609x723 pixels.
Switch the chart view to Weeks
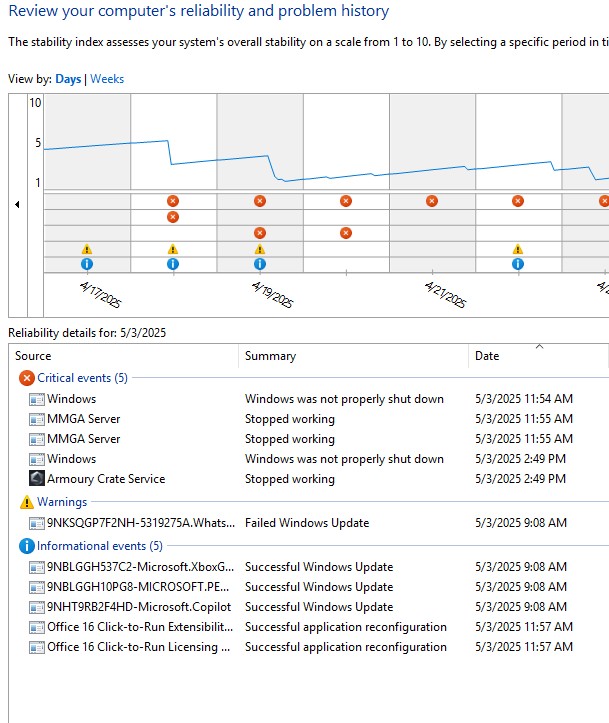pos(107,79)
